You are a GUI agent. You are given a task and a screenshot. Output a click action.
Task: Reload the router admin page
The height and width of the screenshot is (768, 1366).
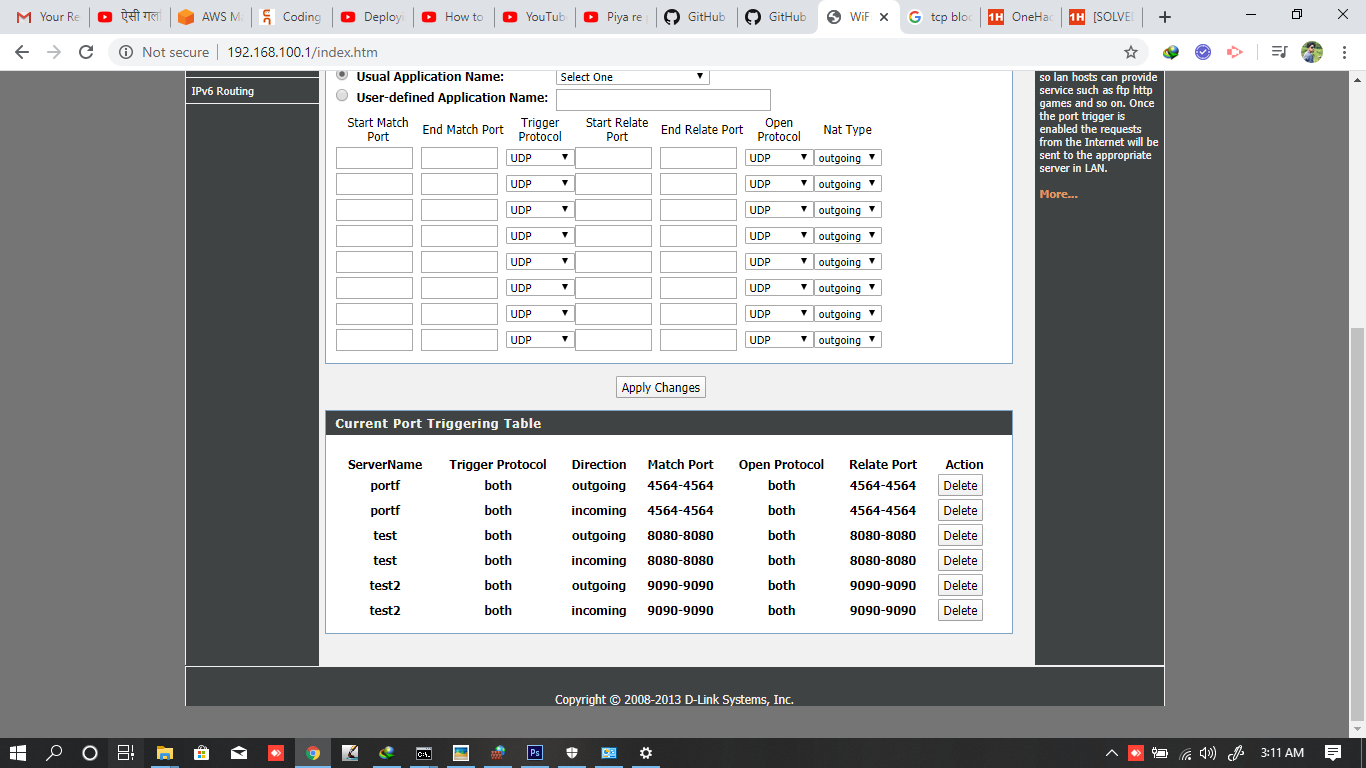point(86,52)
